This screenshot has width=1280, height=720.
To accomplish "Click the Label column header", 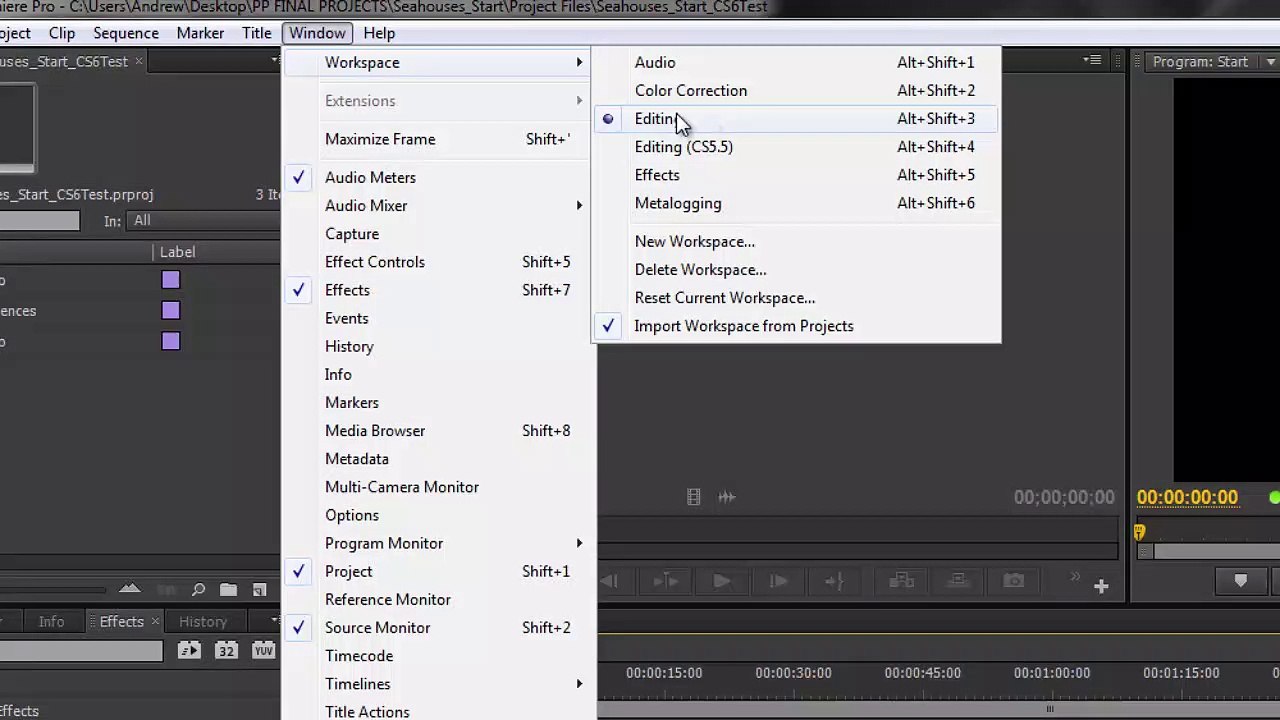I will tap(177, 252).
